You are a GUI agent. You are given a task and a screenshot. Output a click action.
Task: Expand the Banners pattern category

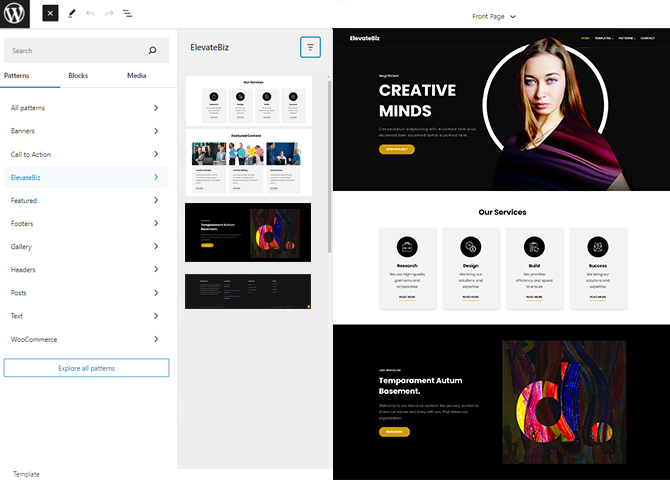(85, 131)
